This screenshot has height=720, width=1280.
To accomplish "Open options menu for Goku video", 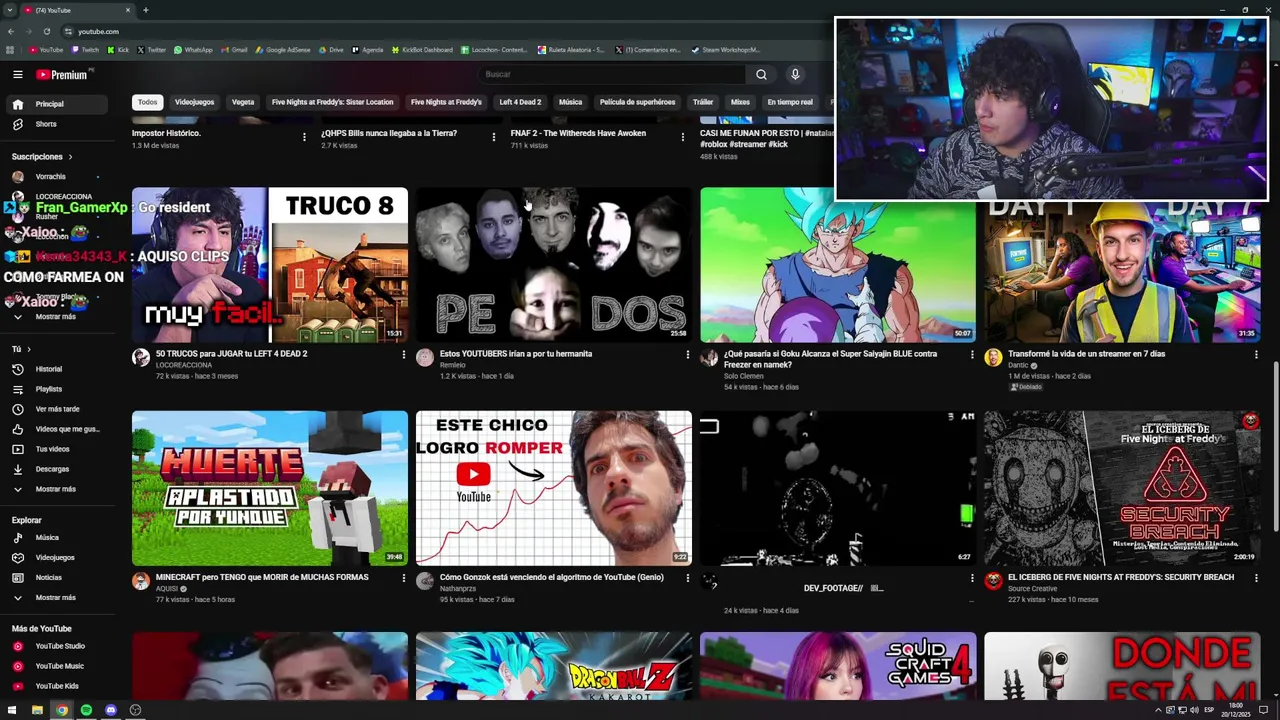I will click(972, 354).
